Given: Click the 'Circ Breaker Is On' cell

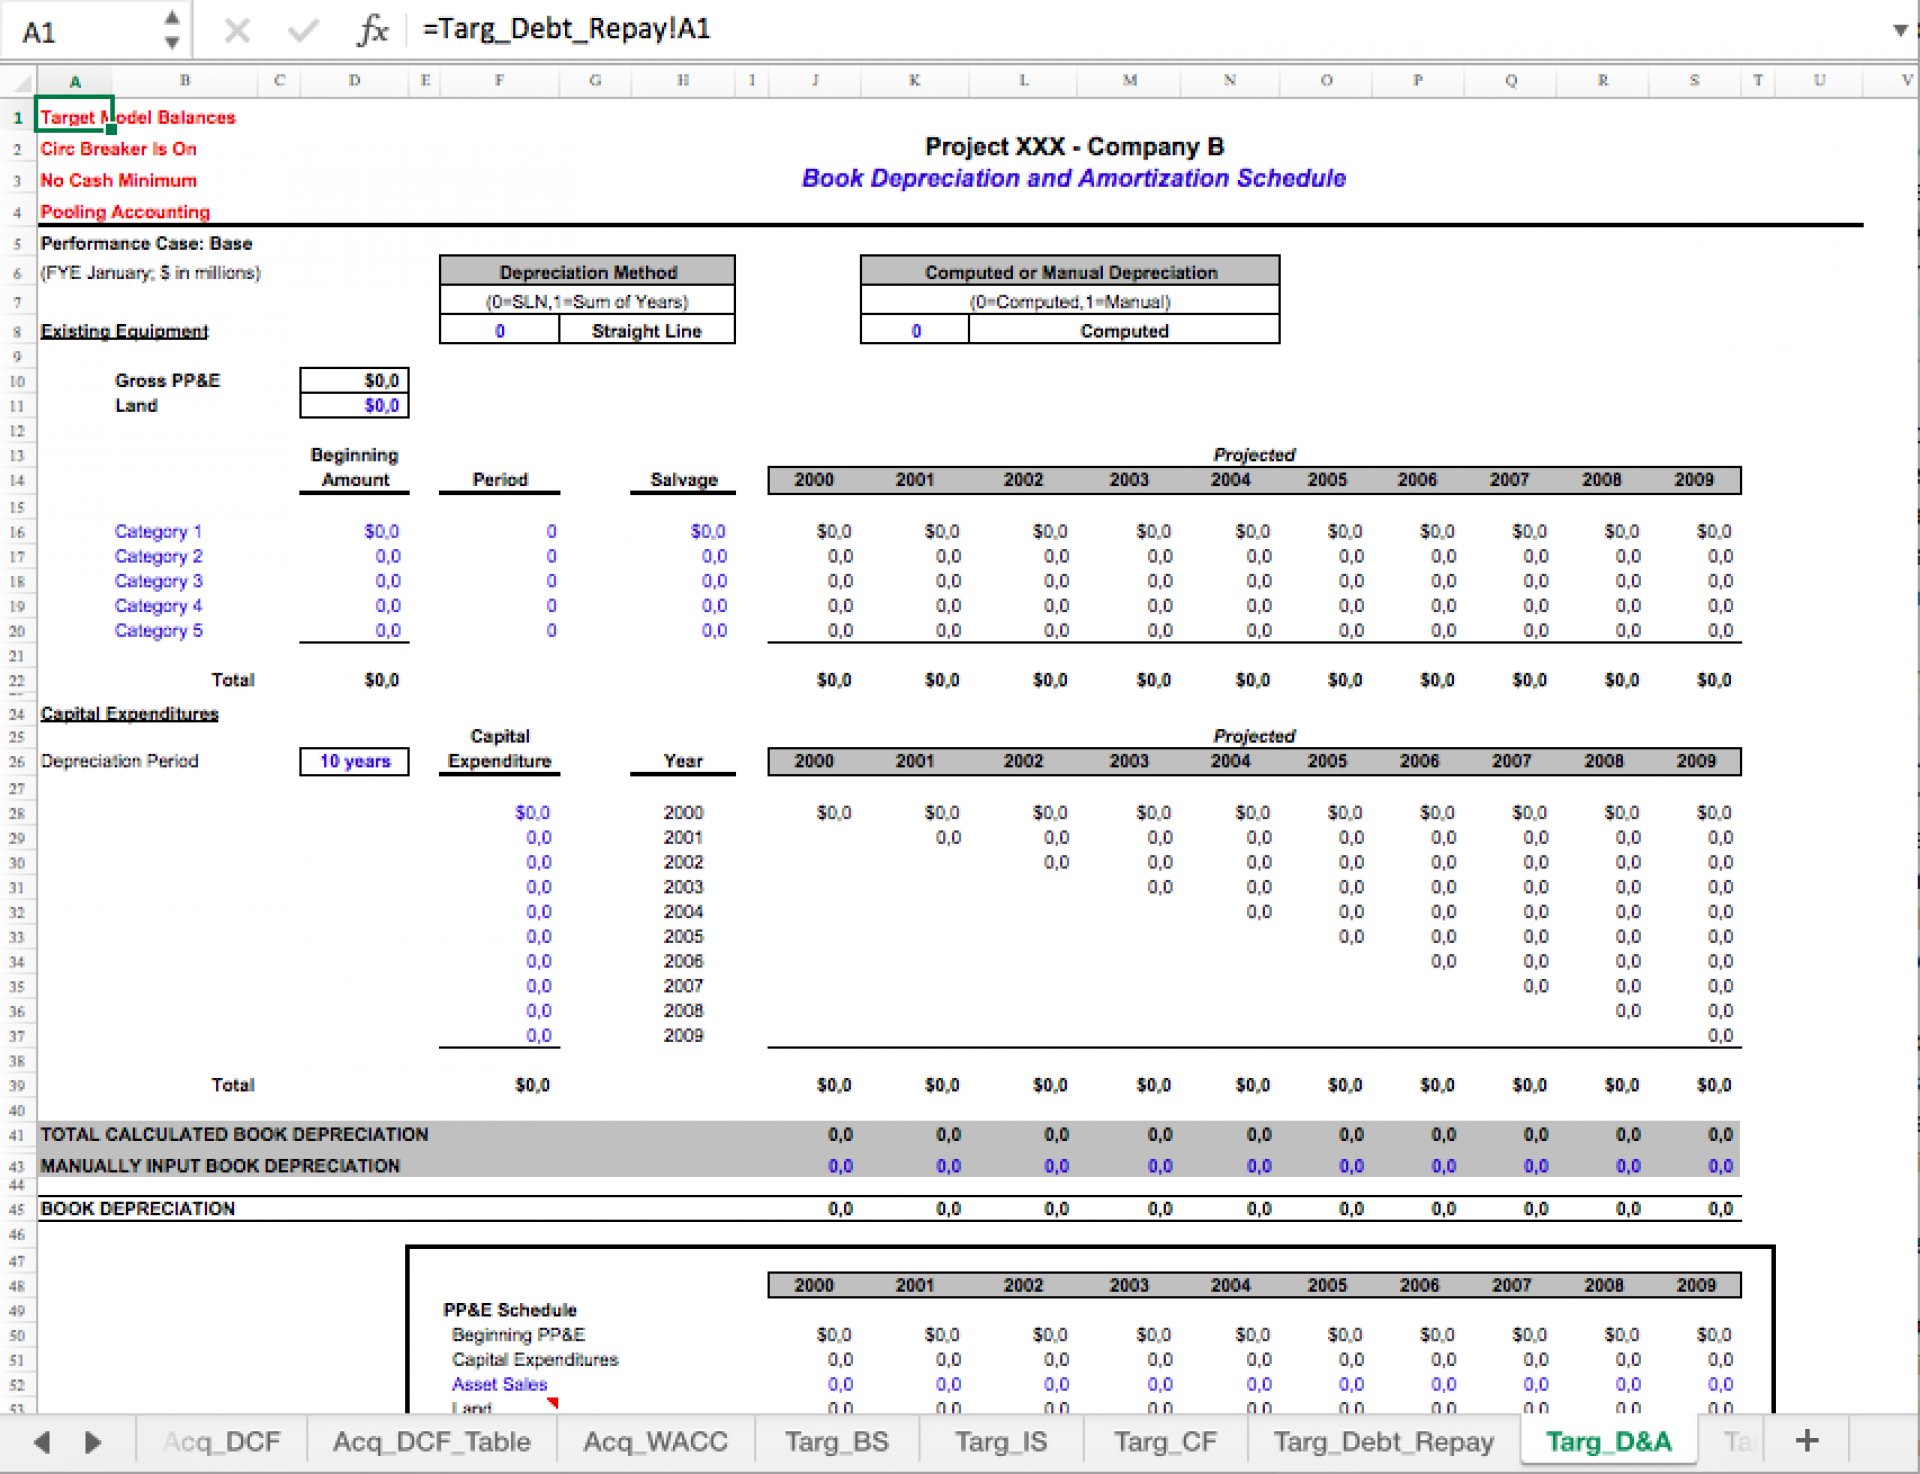Looking at the screenshot, I should point(118,149).
